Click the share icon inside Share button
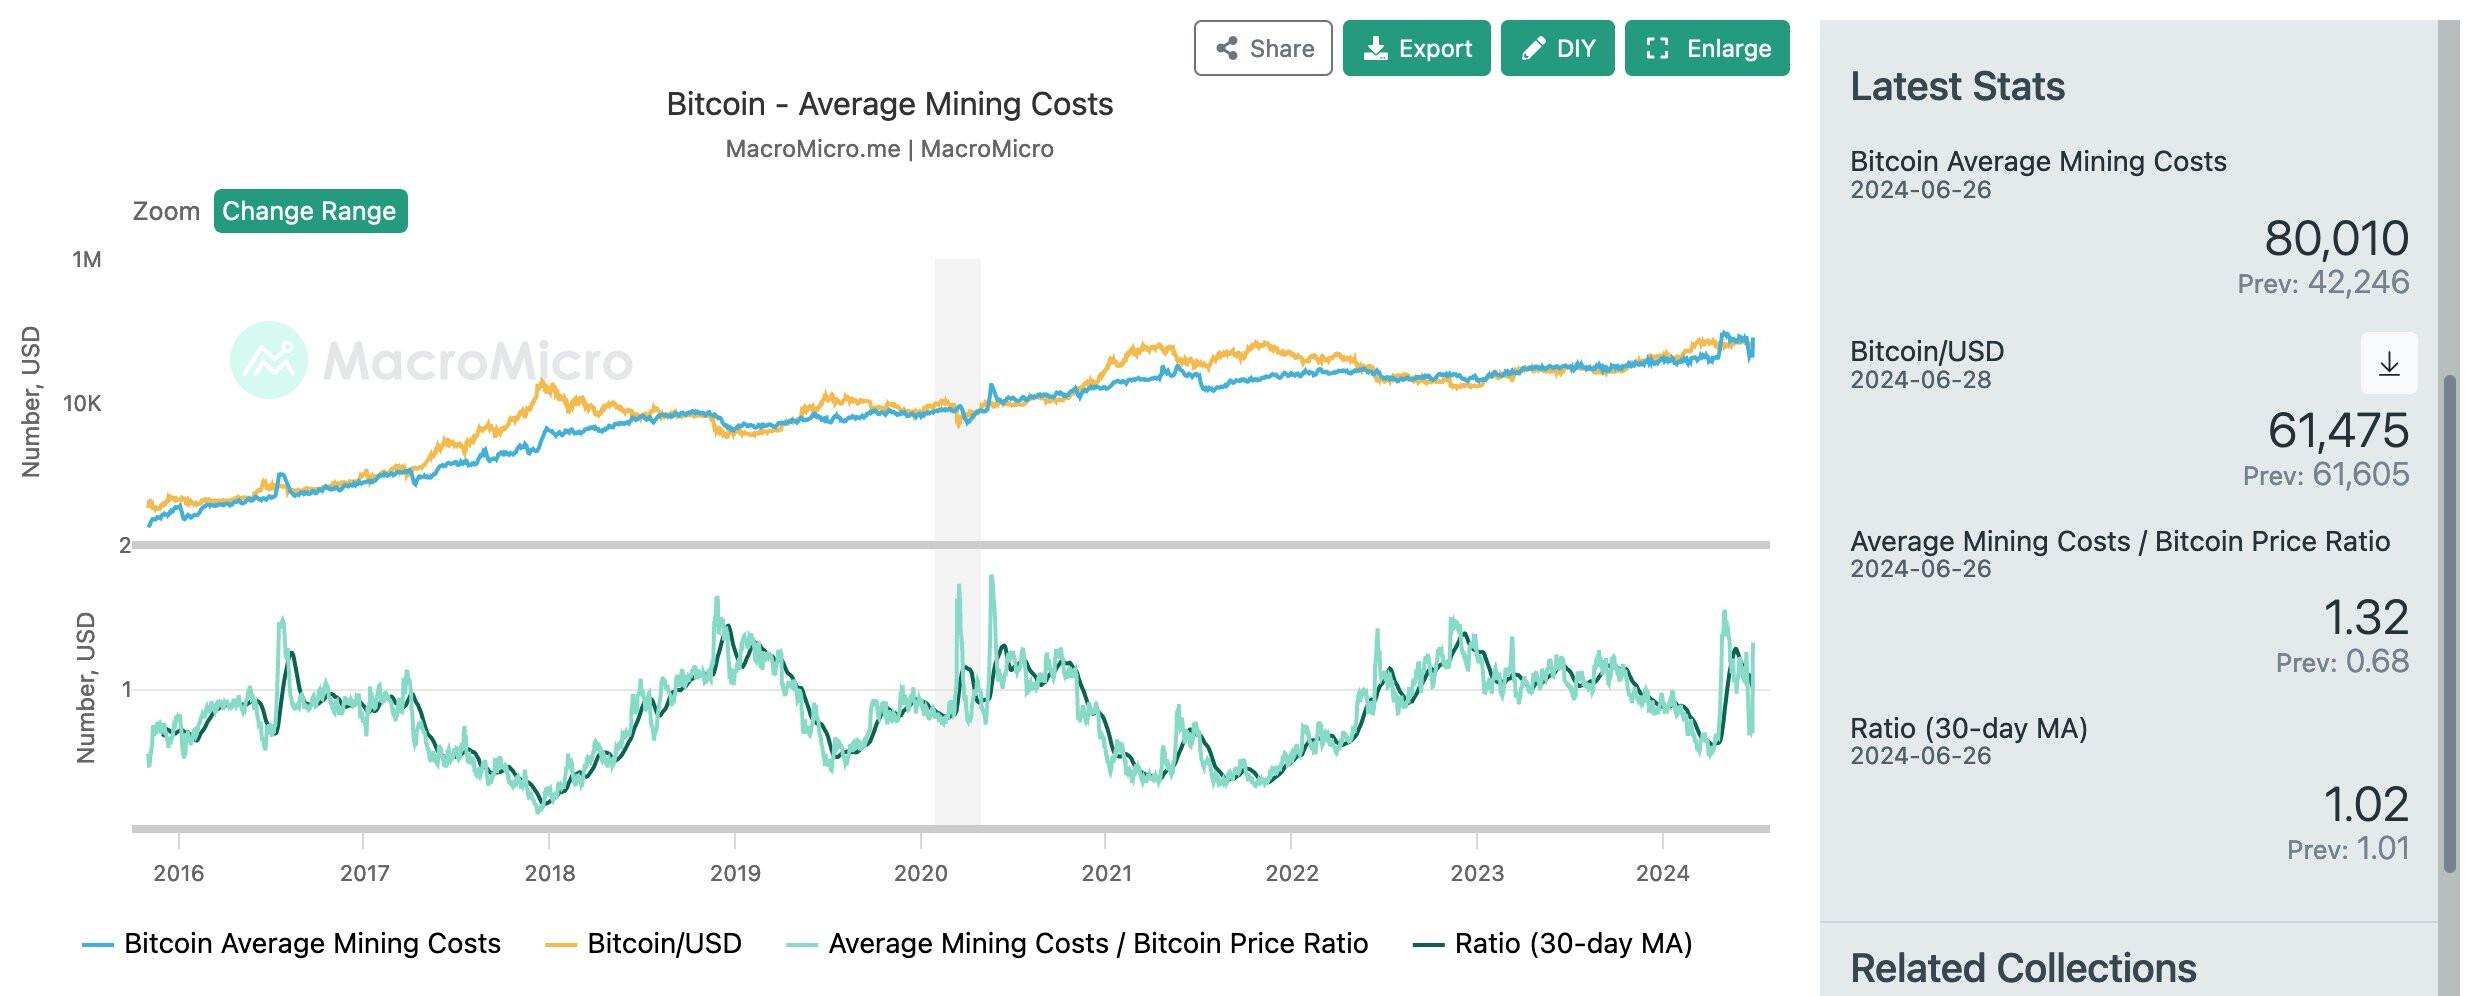 (x=1227, y=48)
